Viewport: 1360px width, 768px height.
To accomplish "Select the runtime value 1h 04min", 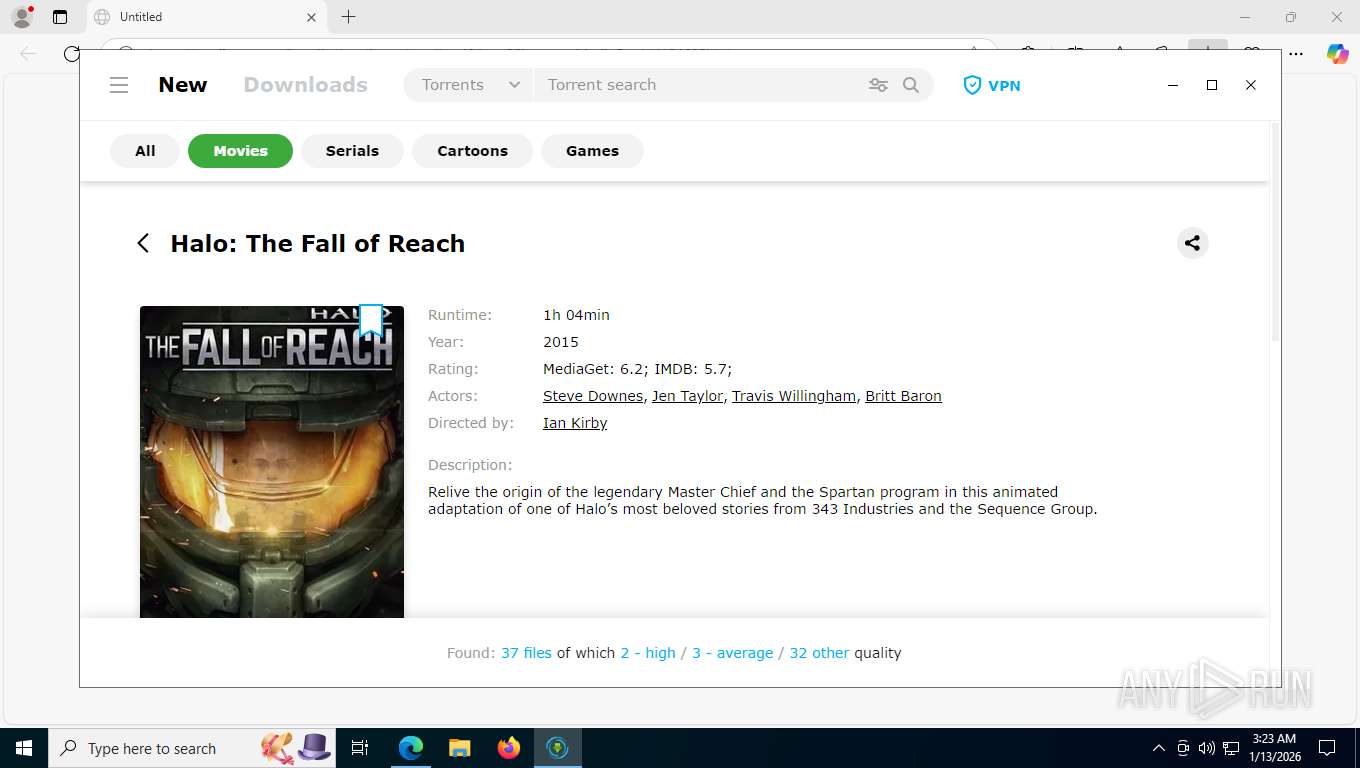I will click(x=576, y=315).
